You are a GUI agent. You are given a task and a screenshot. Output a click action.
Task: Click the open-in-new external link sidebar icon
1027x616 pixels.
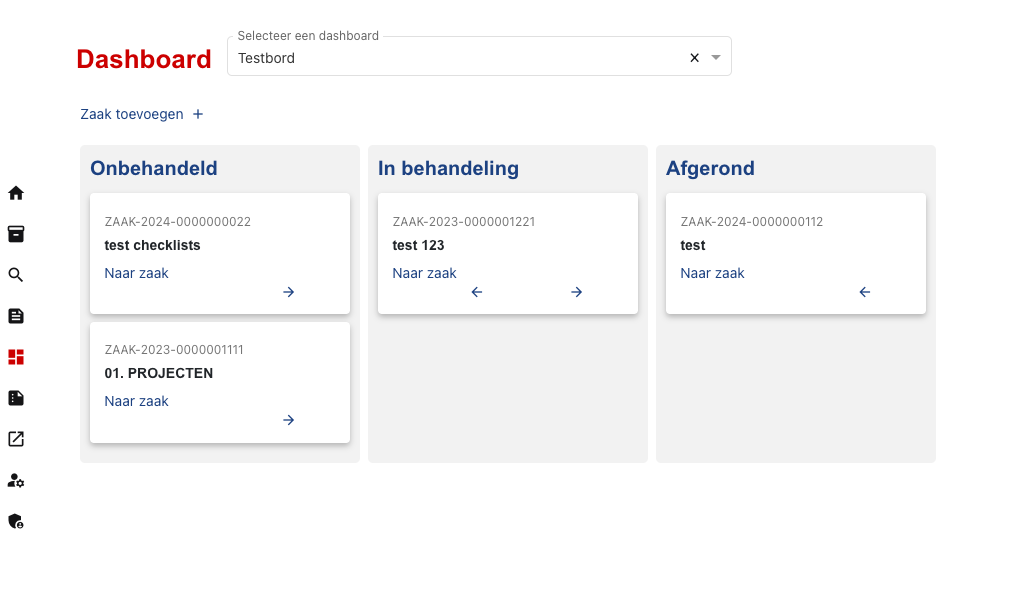coord(16,439)
